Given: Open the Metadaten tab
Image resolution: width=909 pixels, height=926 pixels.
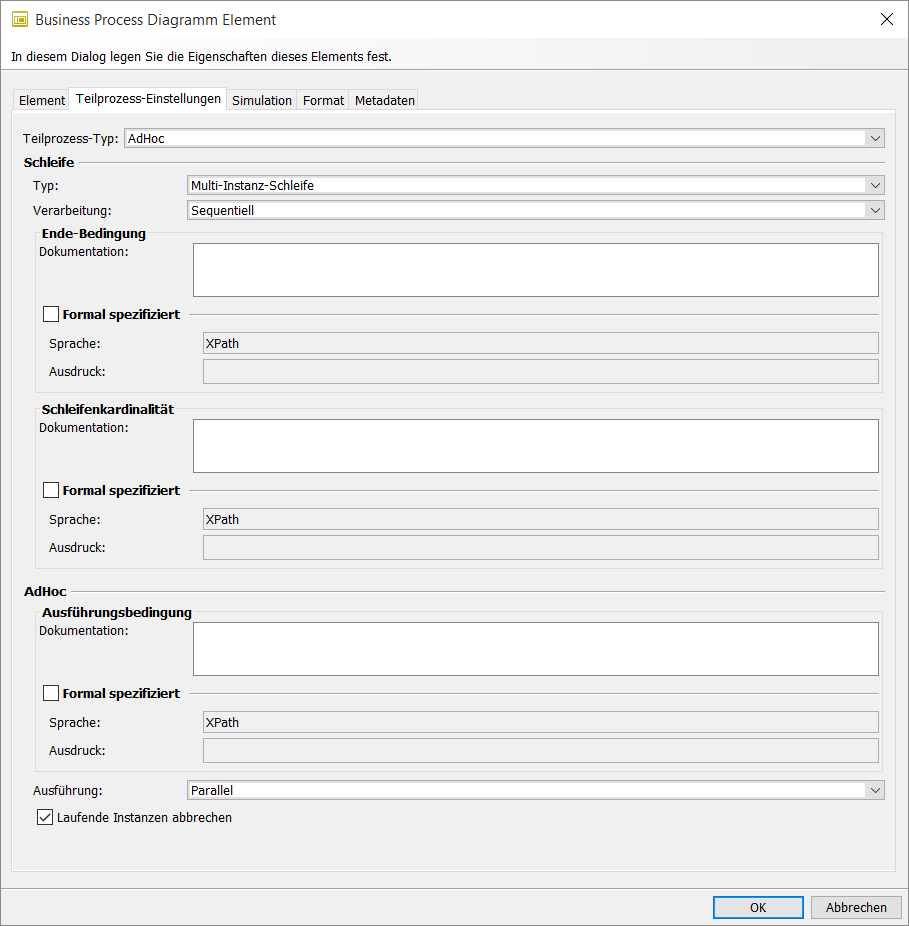Looking at the screenshot, I should pyautogui.click(x=386, y=100).
